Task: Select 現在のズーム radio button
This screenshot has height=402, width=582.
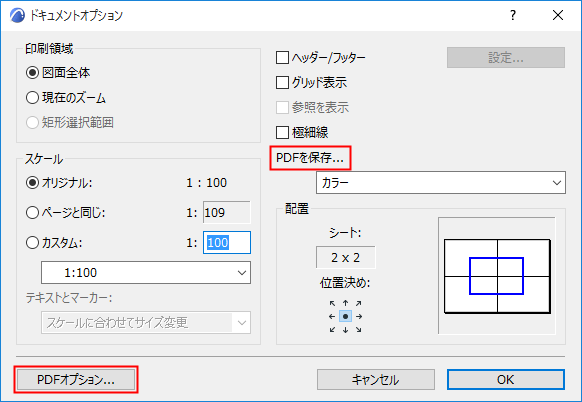Action: [x=32, y=98]
